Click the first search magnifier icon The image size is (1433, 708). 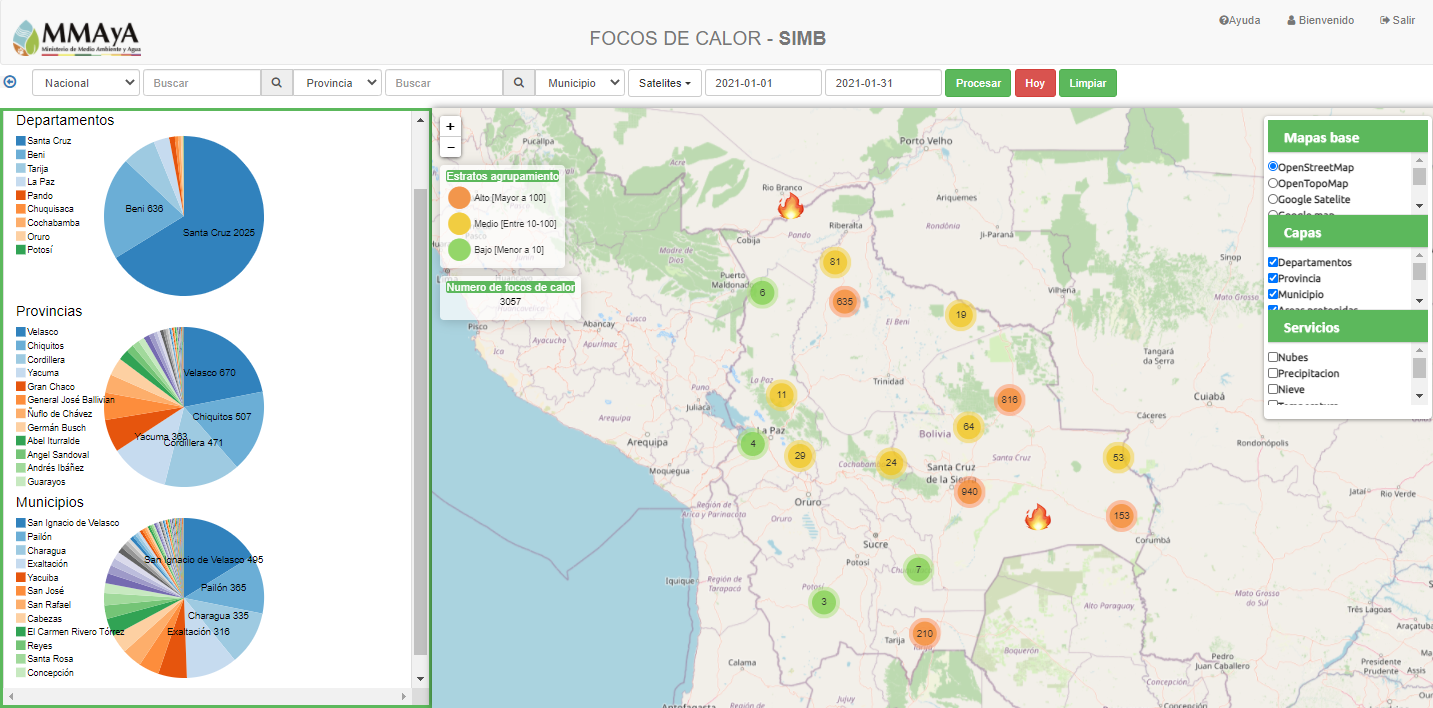[277, 83]
